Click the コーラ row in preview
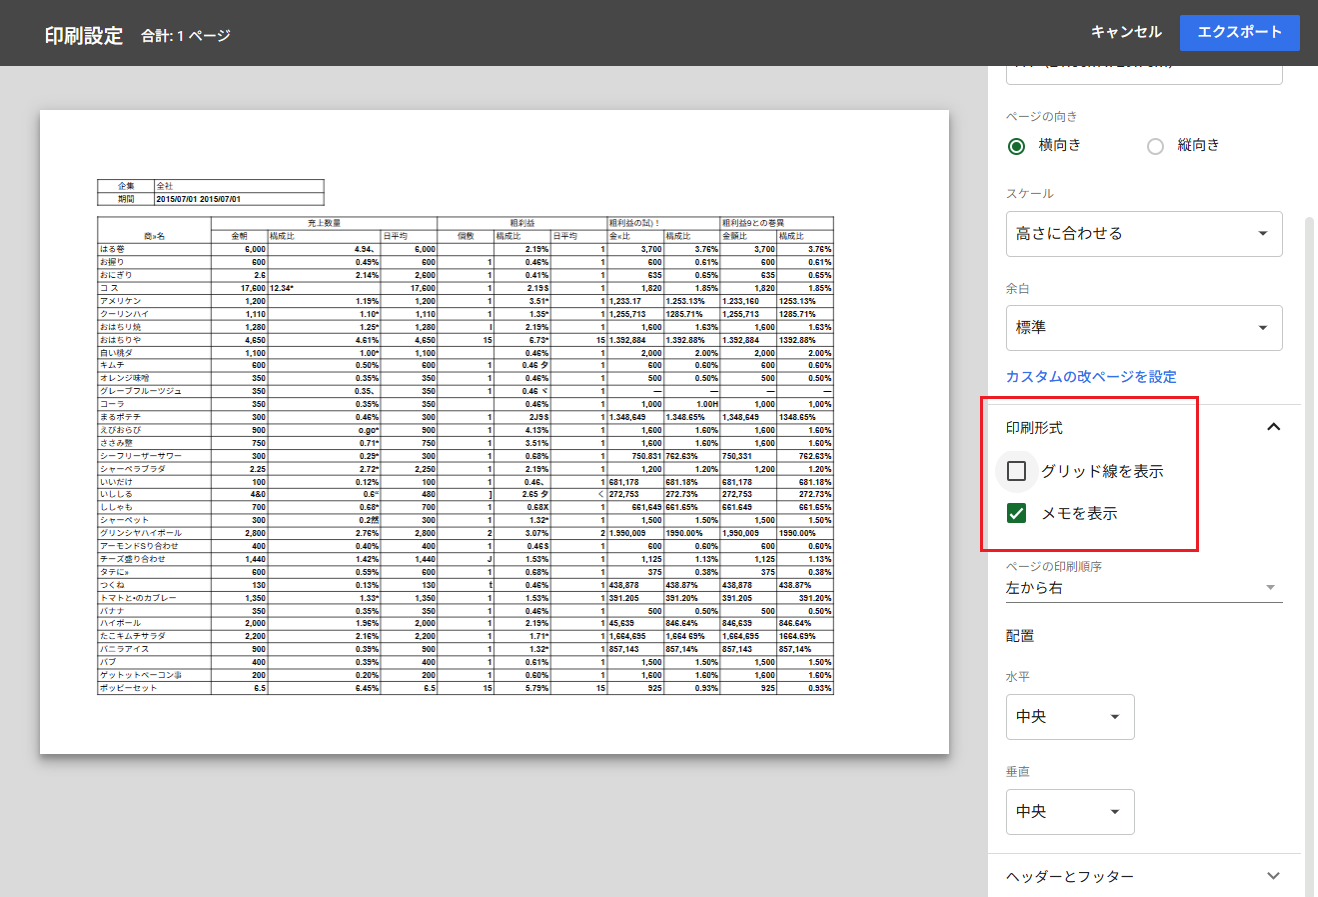Viewport: 1318px width, 897px height. (x=465, y=404)
